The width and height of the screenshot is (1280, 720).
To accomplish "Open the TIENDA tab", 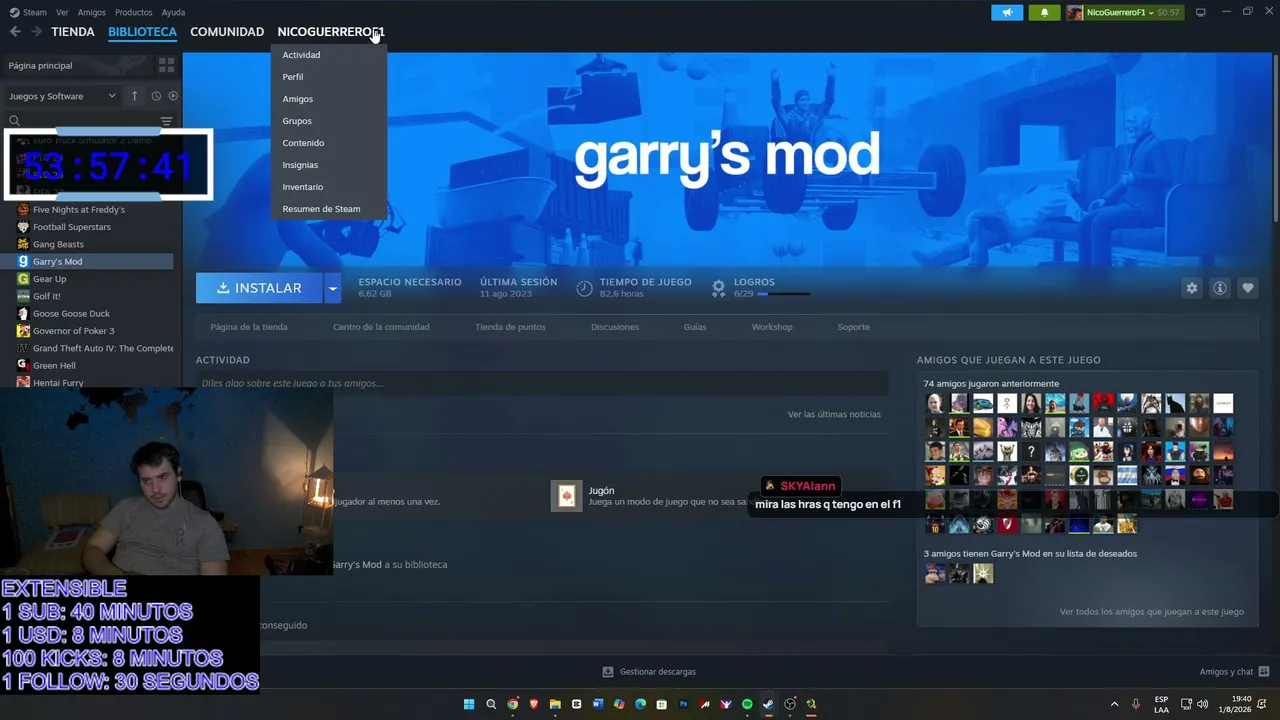I will tap(73, 32).
